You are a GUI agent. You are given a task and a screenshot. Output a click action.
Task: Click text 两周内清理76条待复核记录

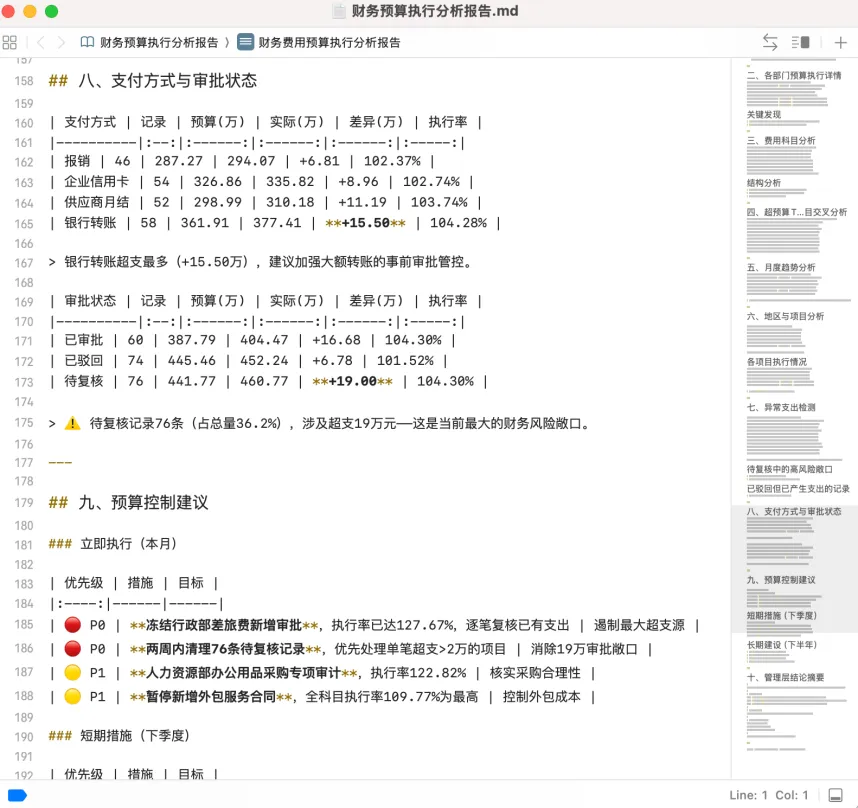[225, 649]
